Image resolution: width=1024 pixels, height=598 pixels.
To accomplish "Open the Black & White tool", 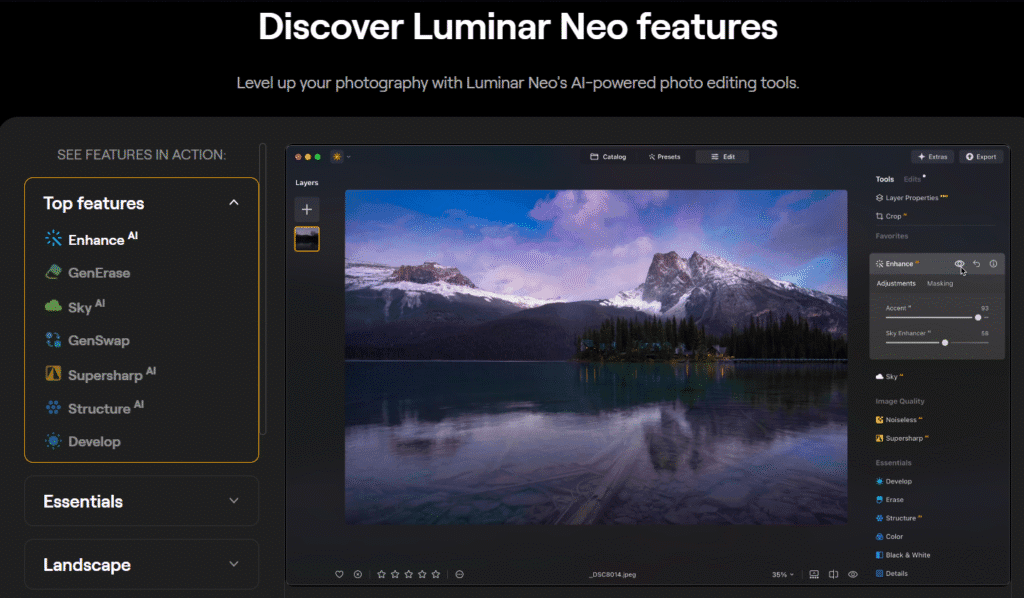I will coord(903,555).
